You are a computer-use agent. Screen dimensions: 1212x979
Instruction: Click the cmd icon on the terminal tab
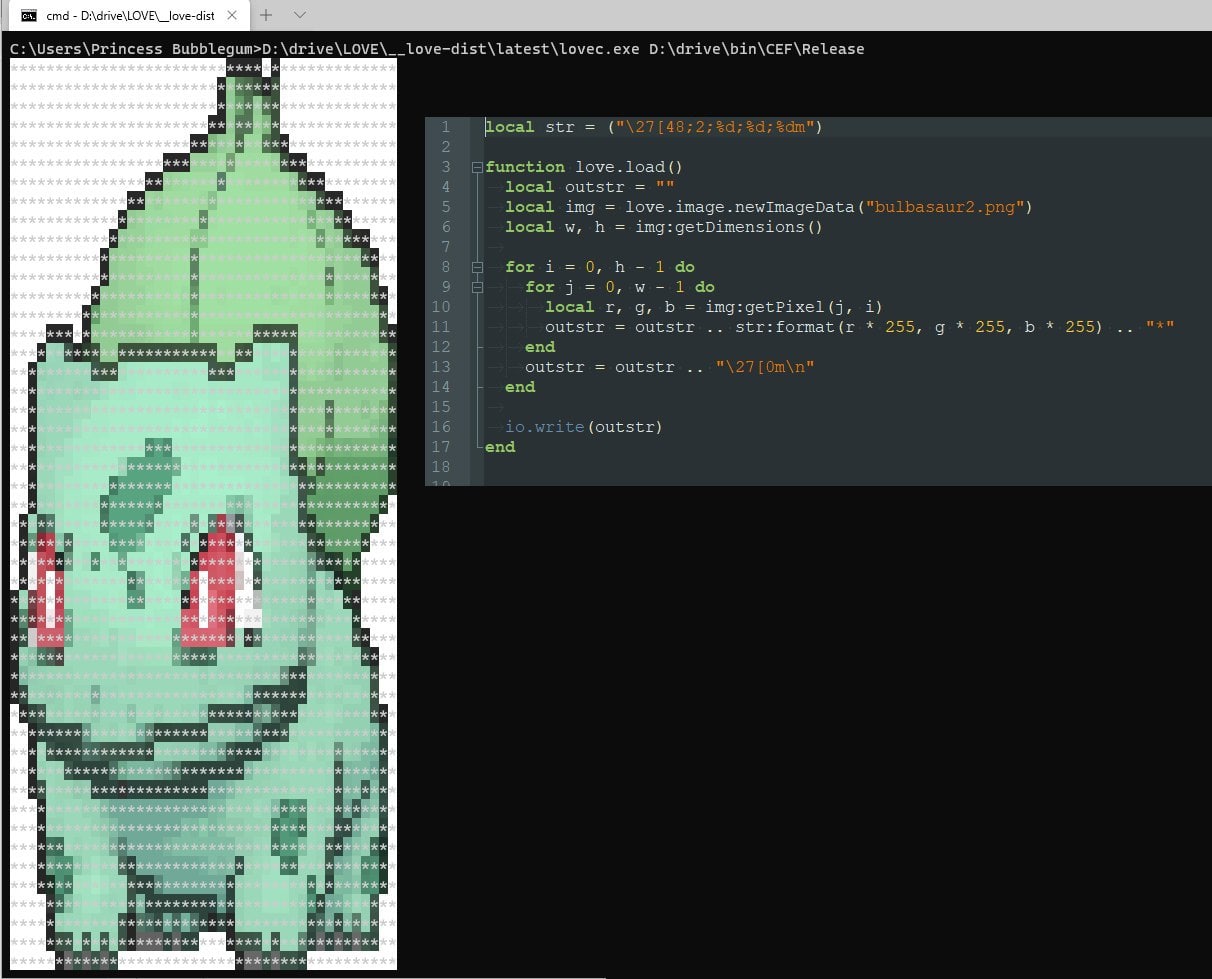pos(30,16)
